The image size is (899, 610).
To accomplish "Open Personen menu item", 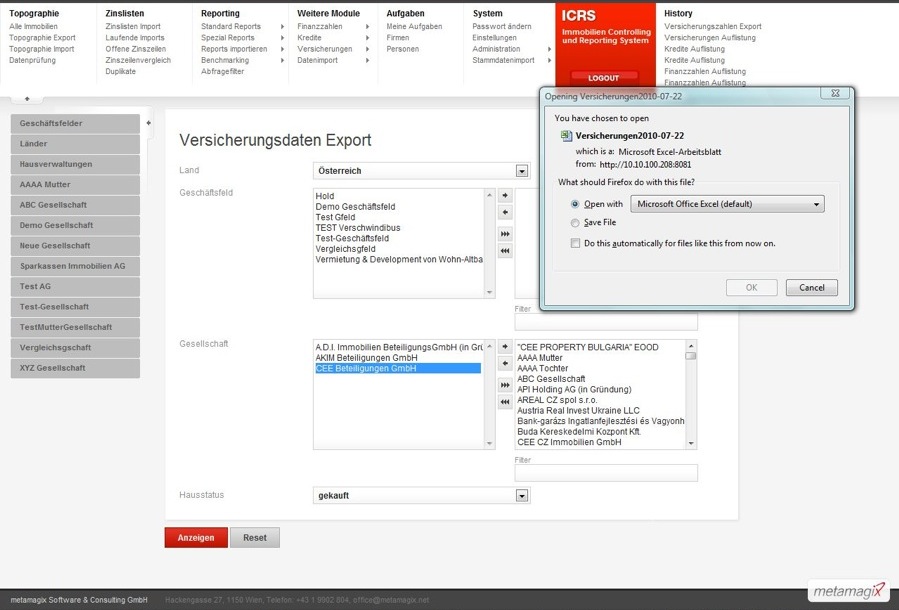I will [402, 49].
